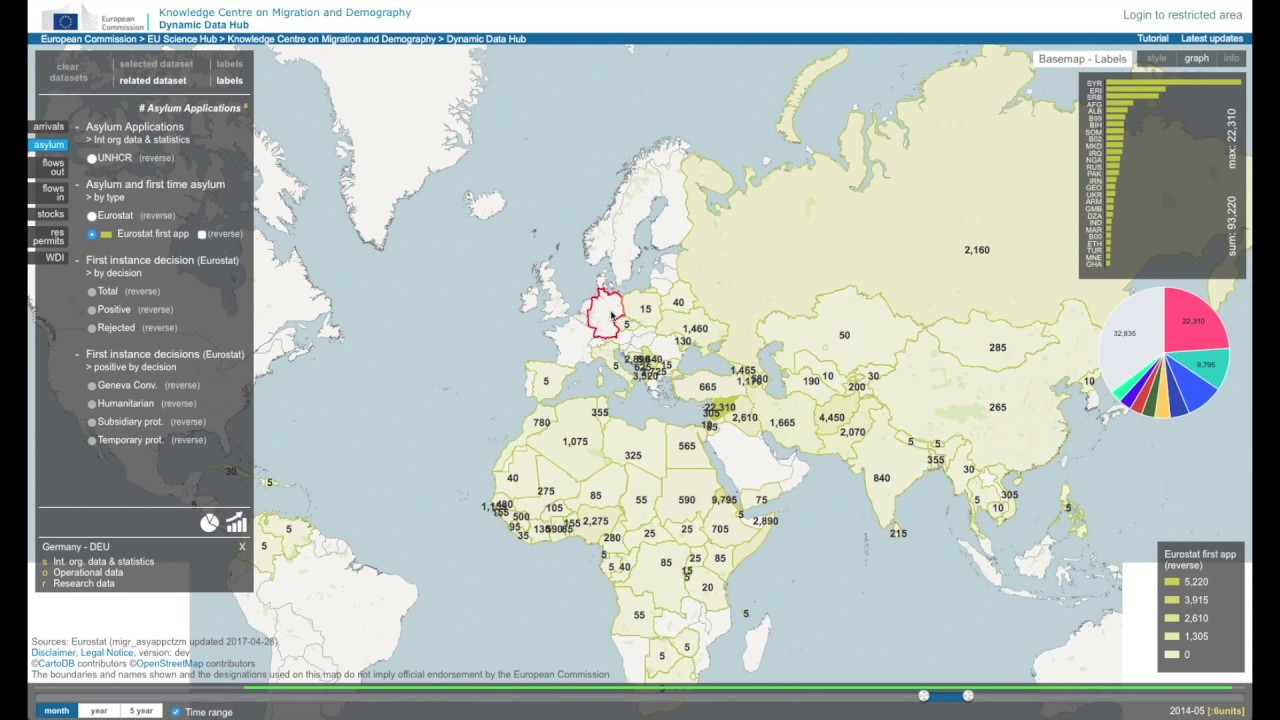
Task: Collapse the First instance decision group
Action: point(77,260)
